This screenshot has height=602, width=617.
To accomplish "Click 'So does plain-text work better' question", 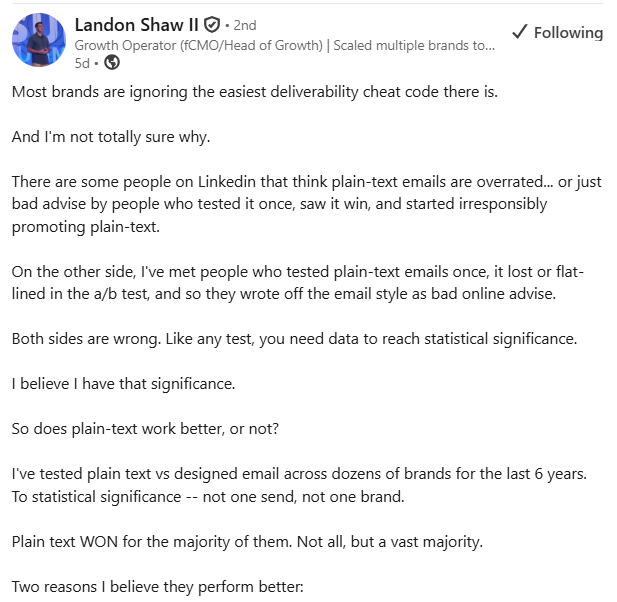I will pos(145,429).
